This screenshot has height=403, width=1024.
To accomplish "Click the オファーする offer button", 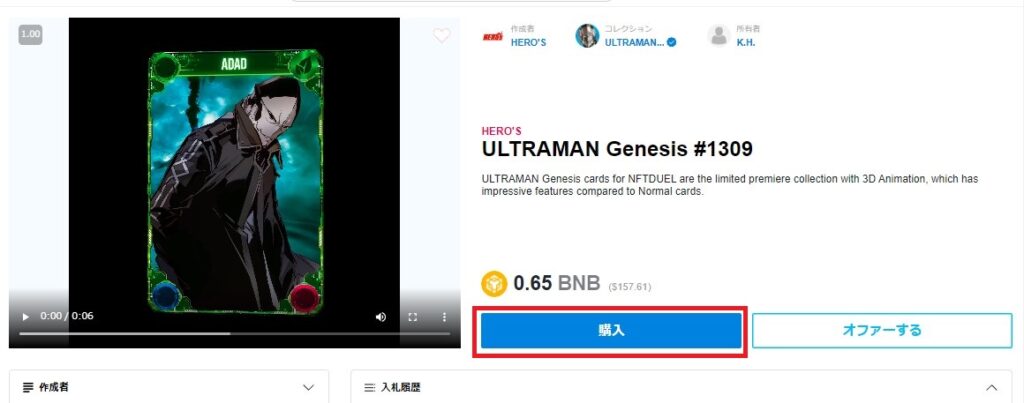I will 882,330.
